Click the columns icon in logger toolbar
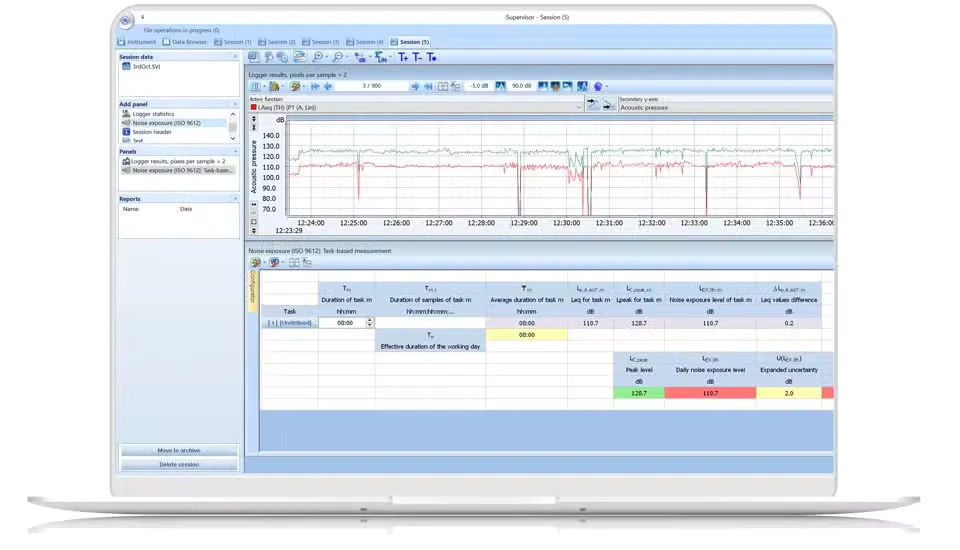960x550 pixels. pyautogui.click(x=255, y=86)
